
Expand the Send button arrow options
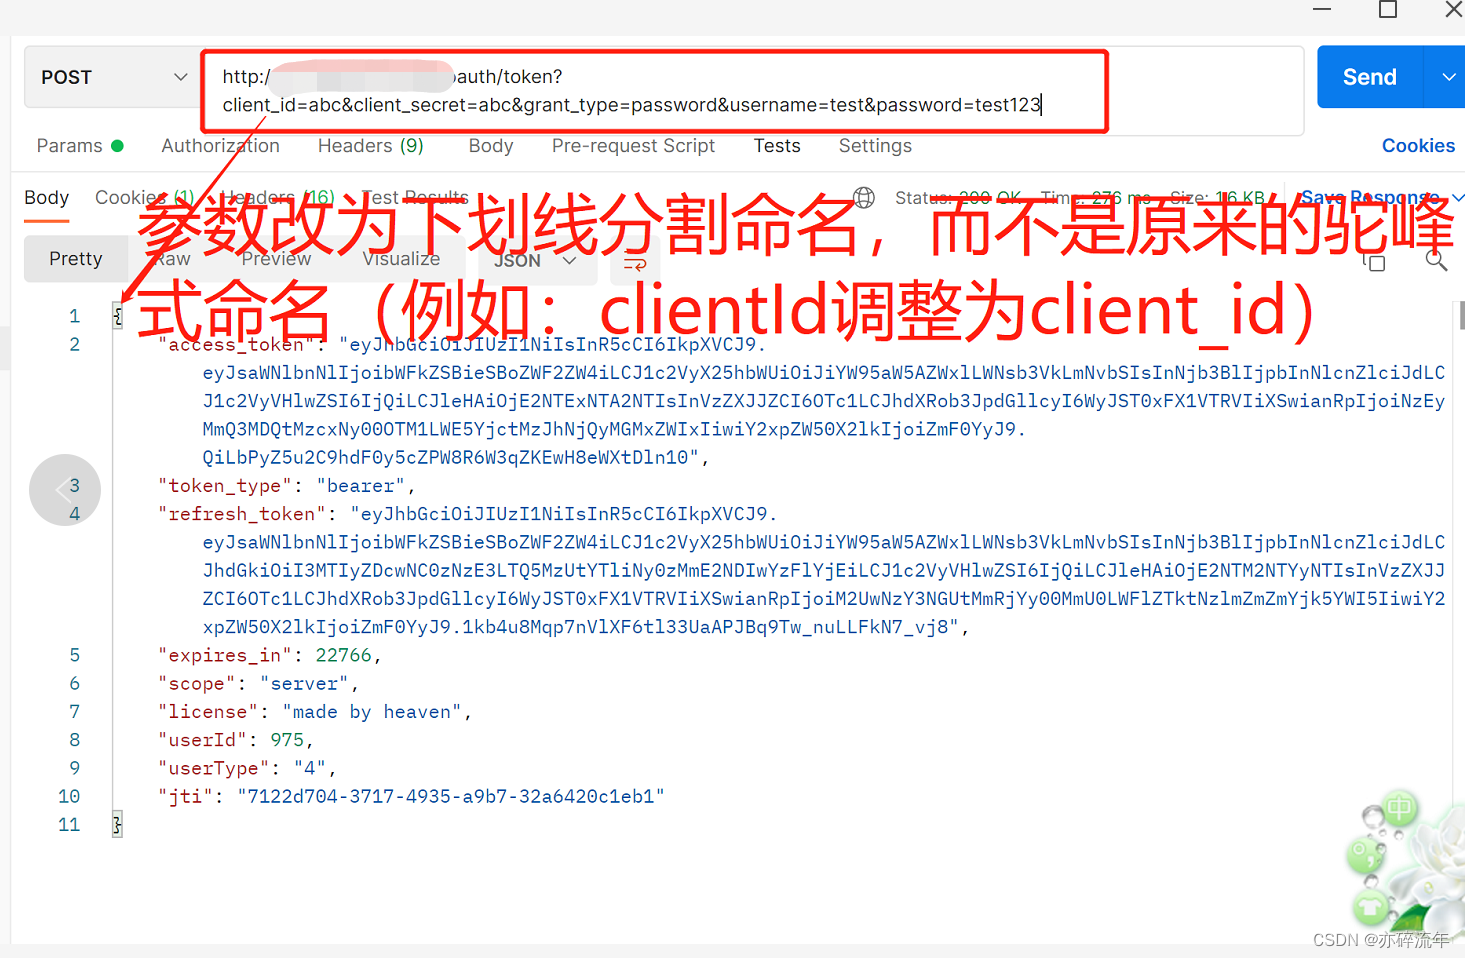[x=1447, y=77]
